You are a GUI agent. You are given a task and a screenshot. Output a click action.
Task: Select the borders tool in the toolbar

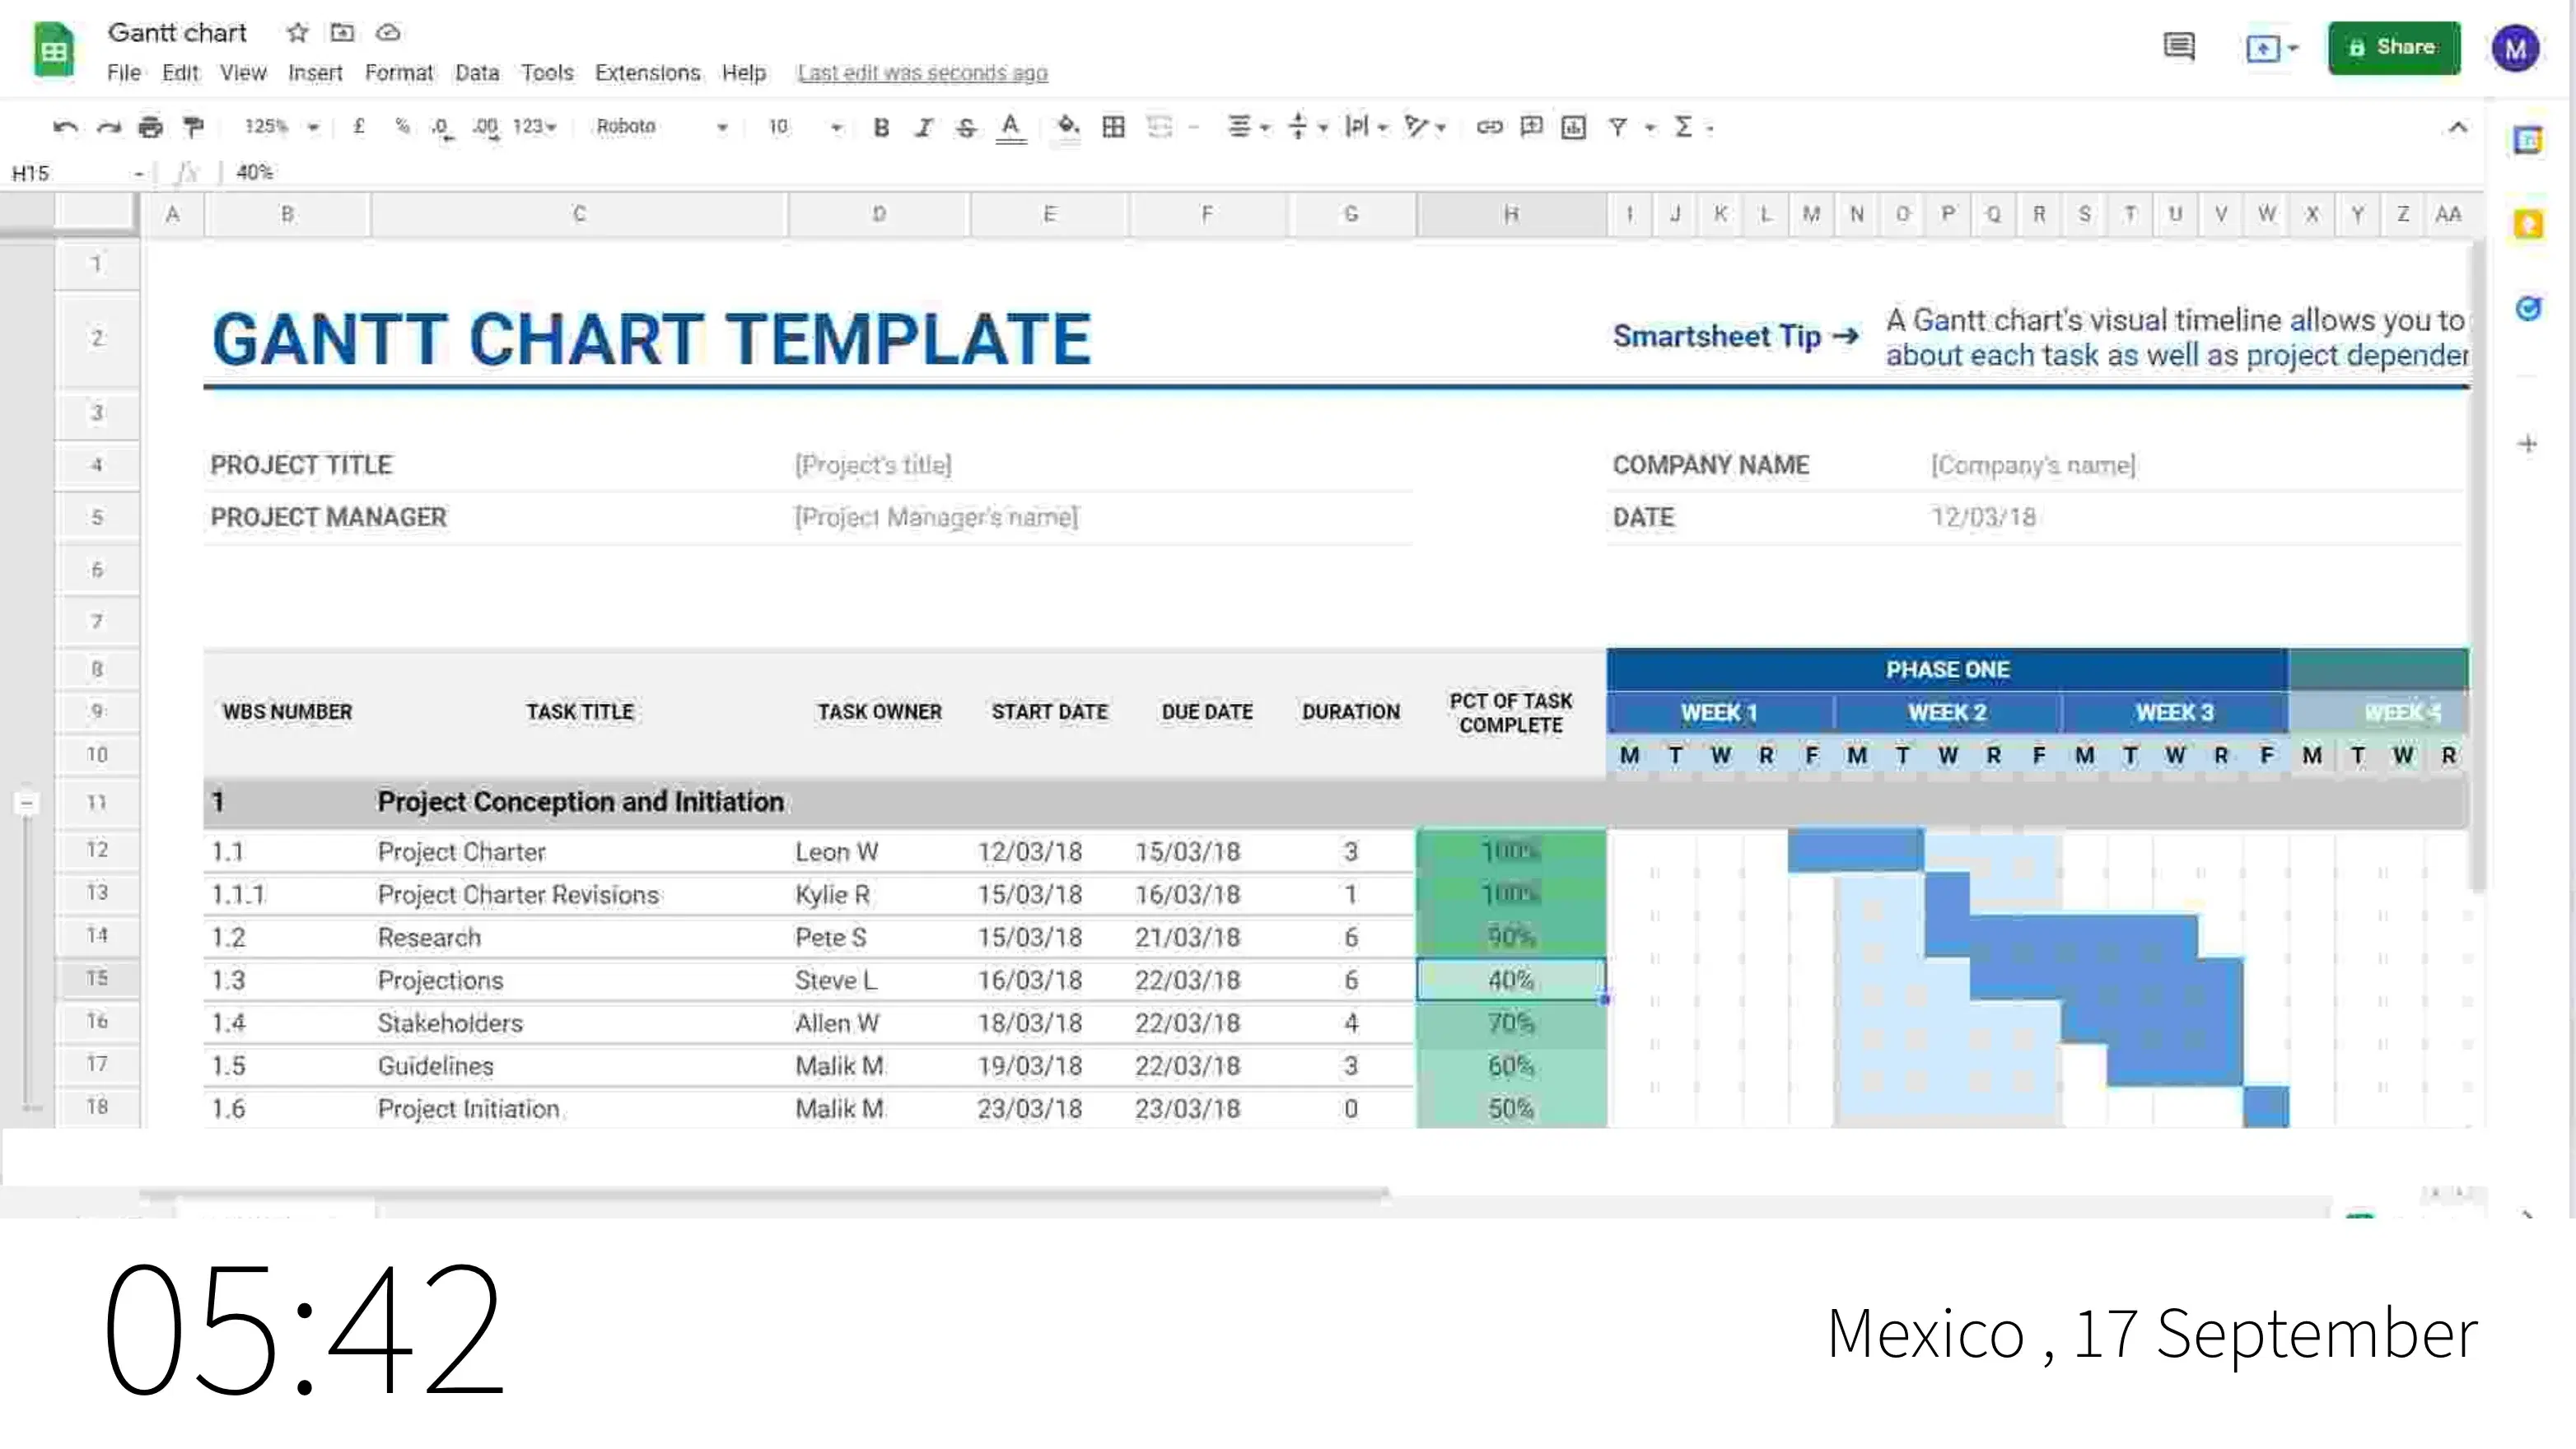(x=1113, y=127)
